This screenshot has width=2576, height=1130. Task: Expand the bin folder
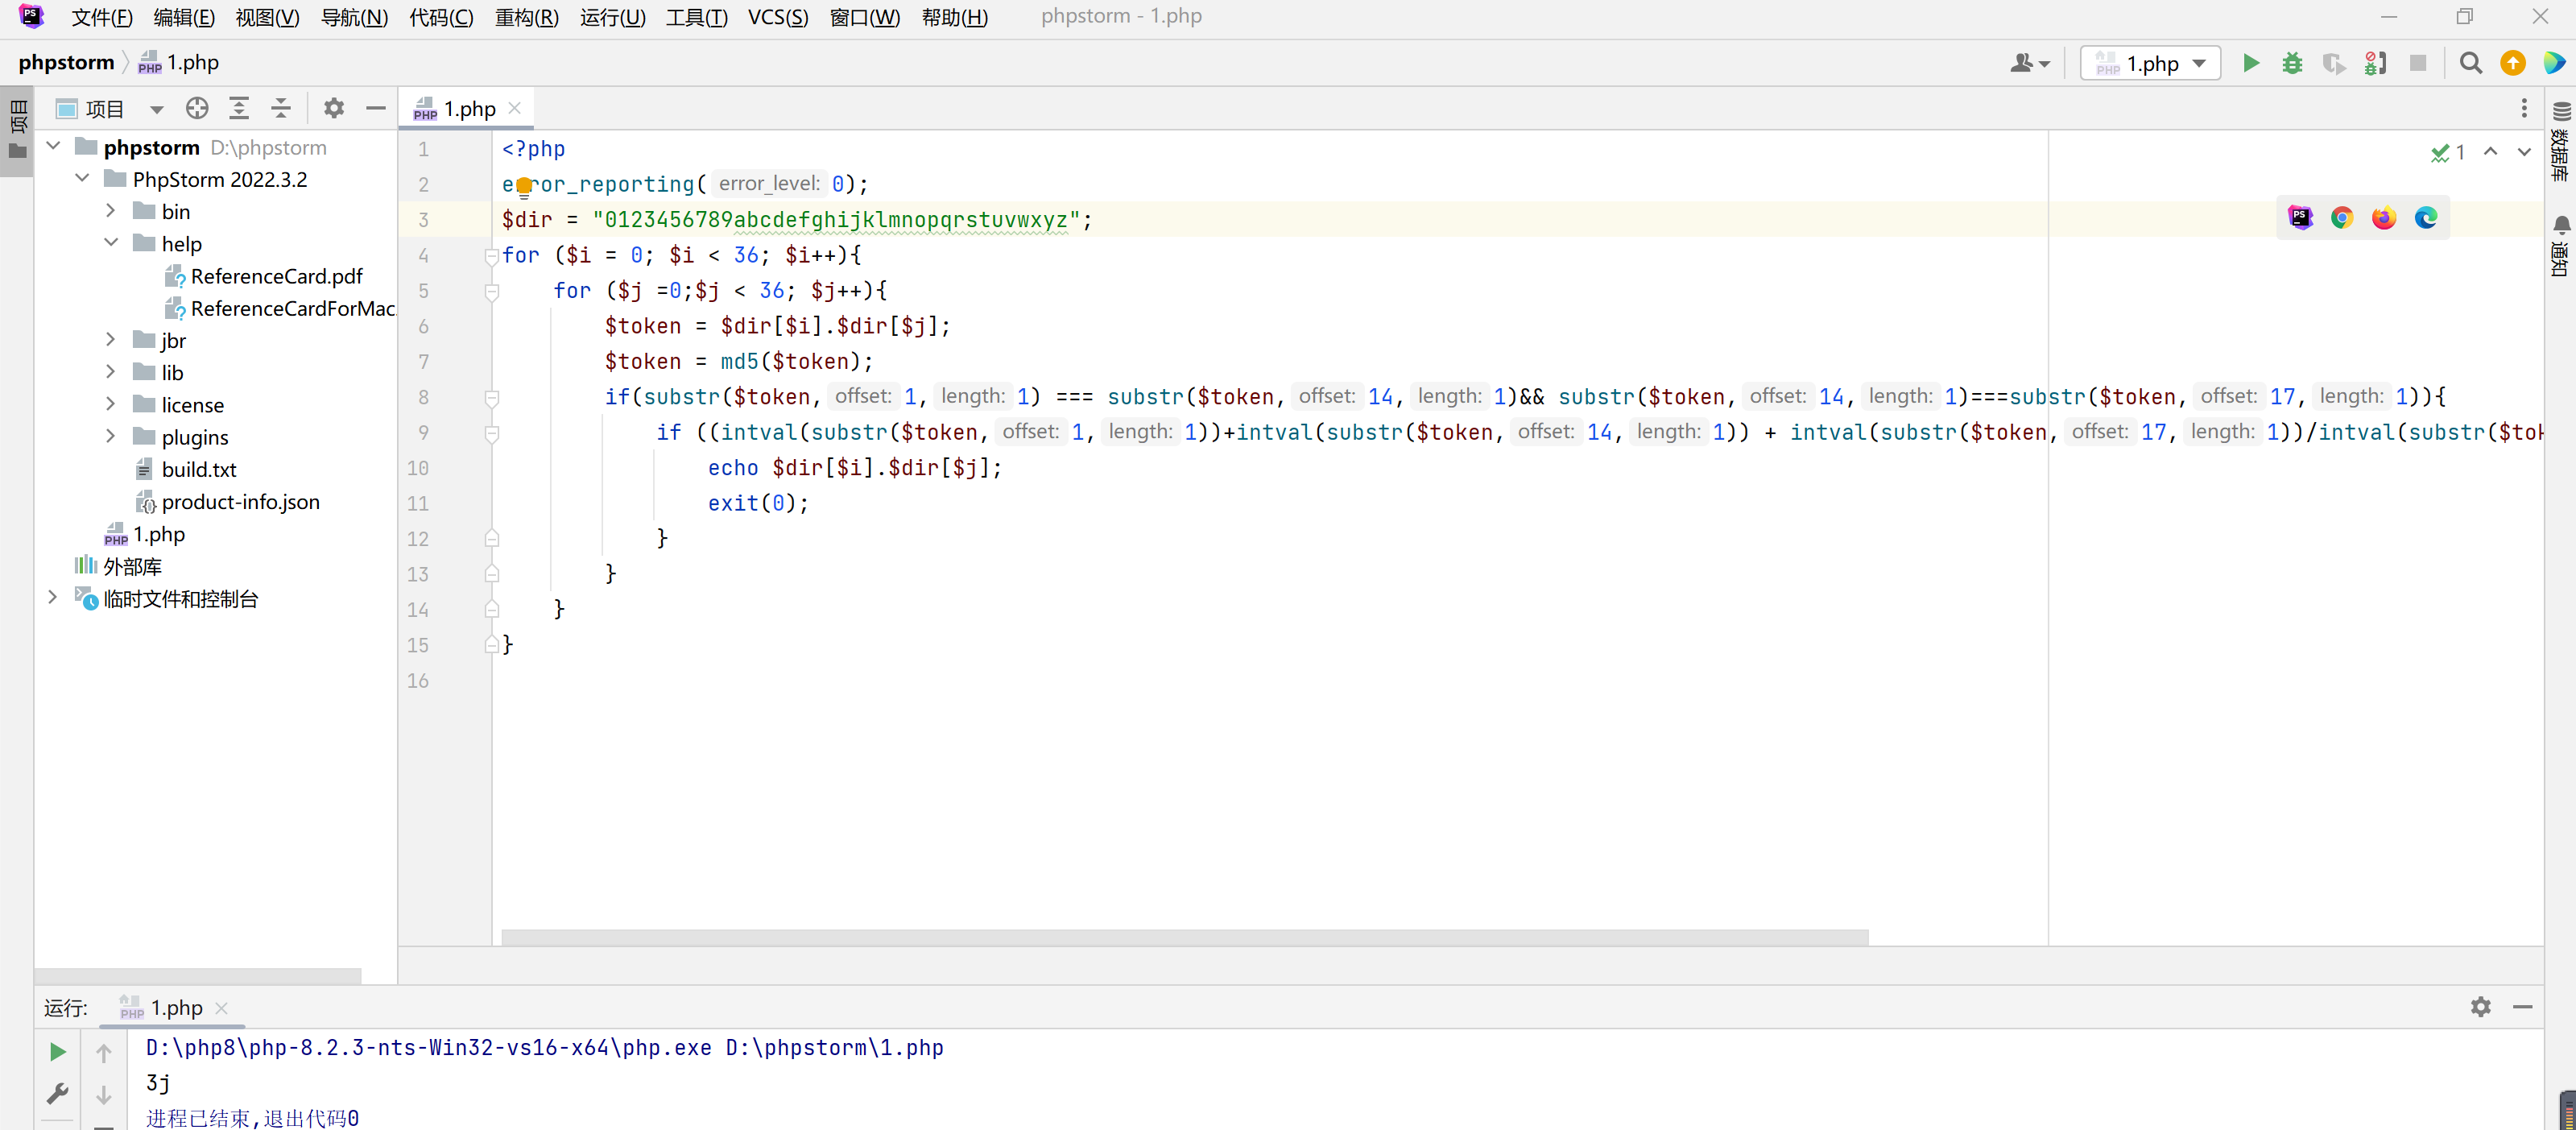pos(111,211)
